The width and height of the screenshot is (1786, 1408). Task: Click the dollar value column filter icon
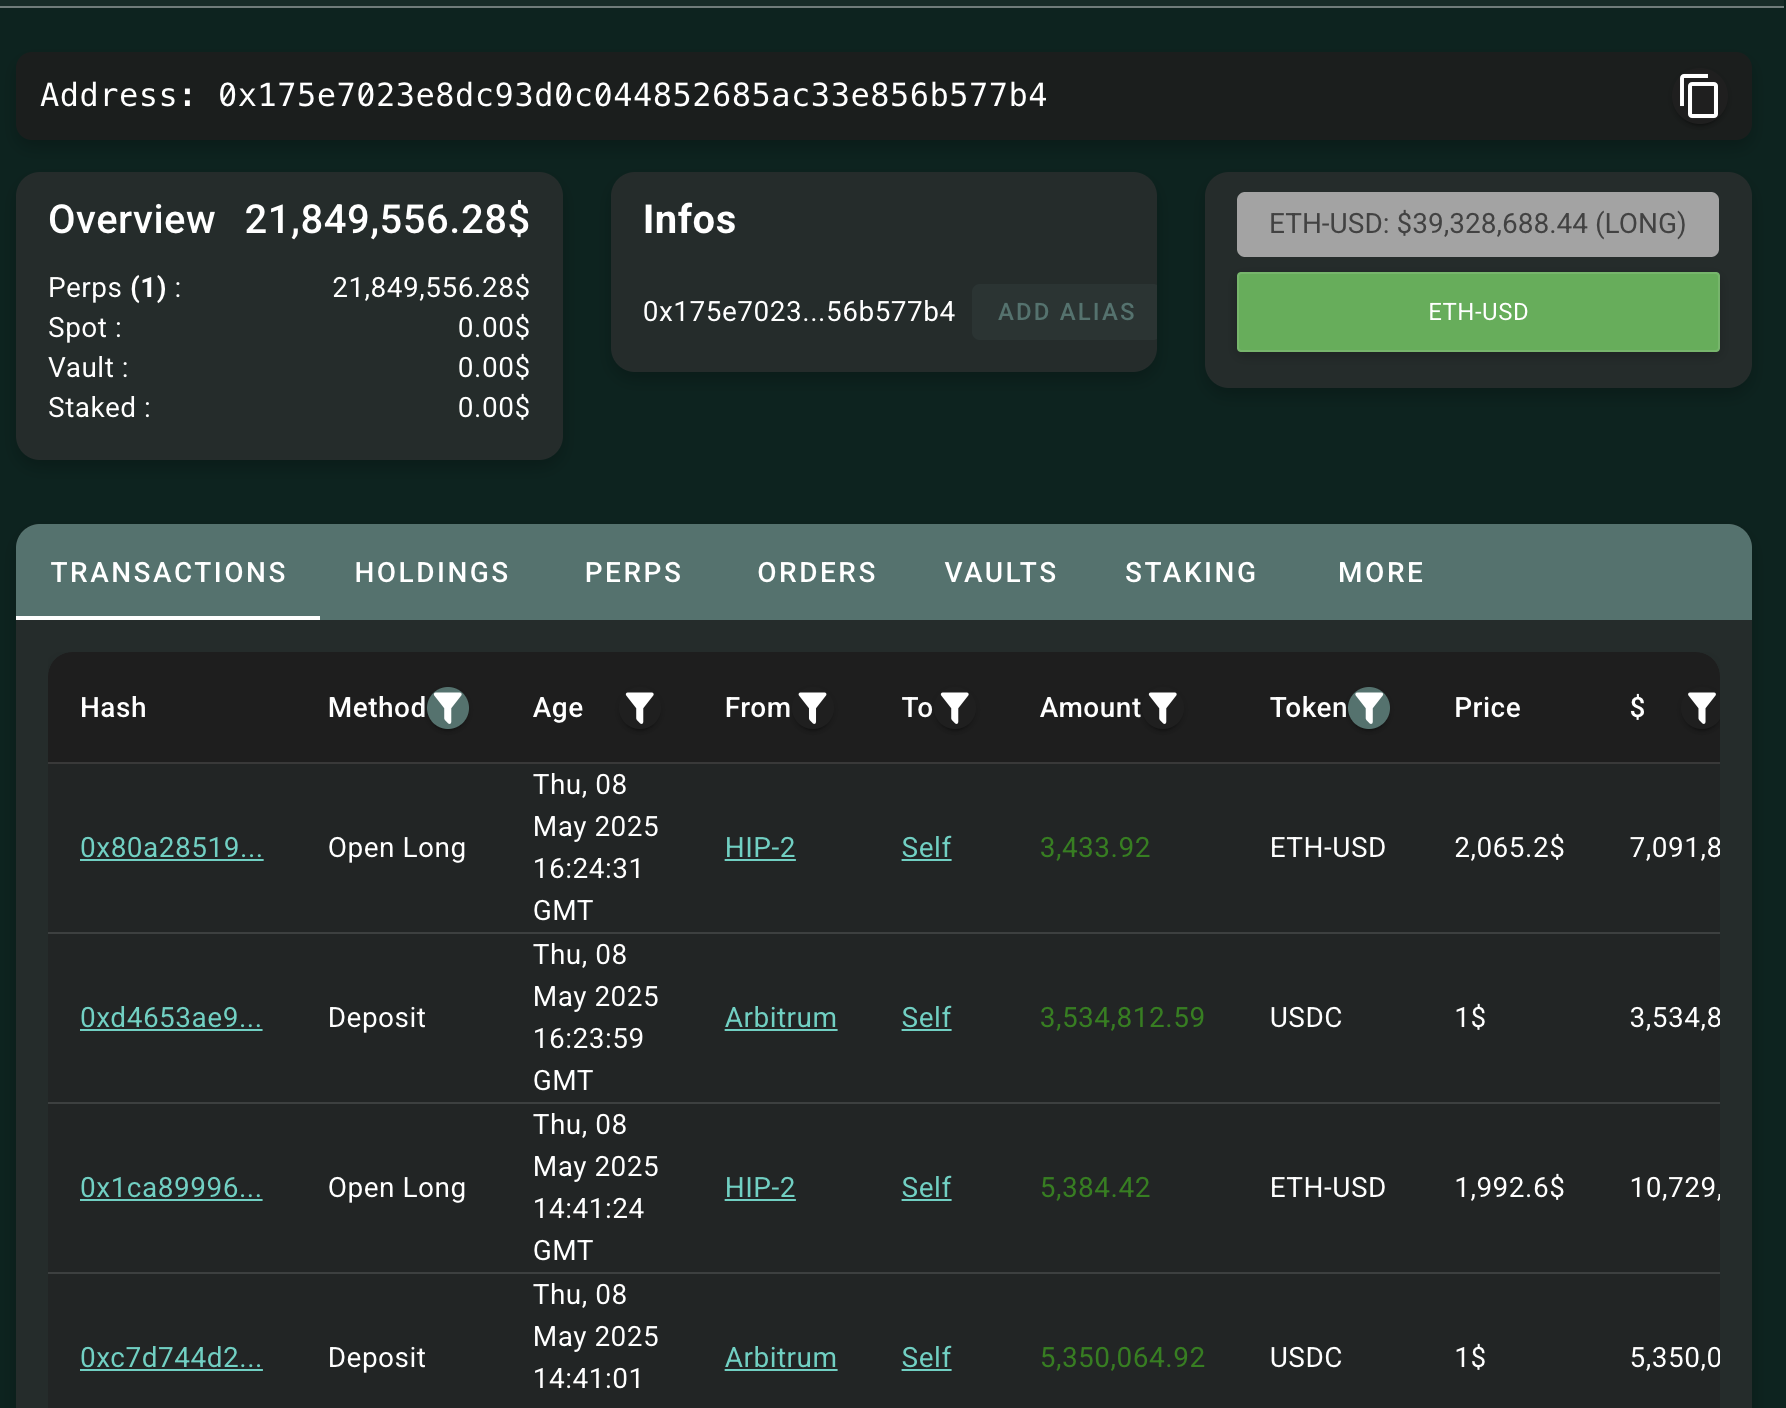1700,708
